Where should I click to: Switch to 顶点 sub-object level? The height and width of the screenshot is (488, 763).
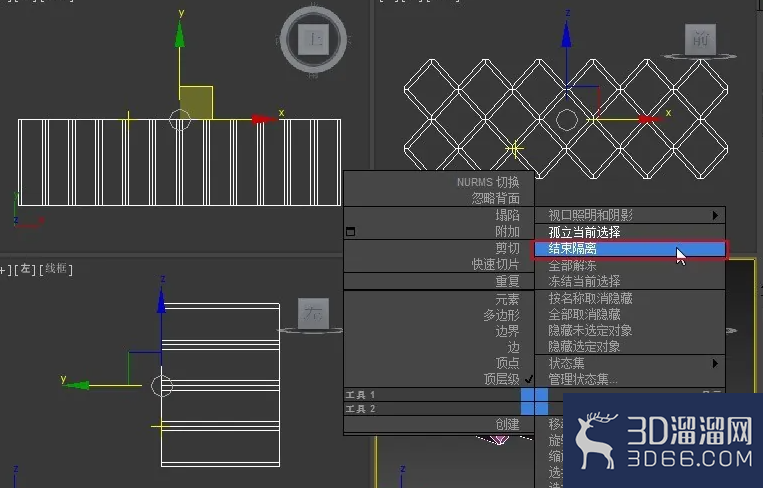point(507,363)
